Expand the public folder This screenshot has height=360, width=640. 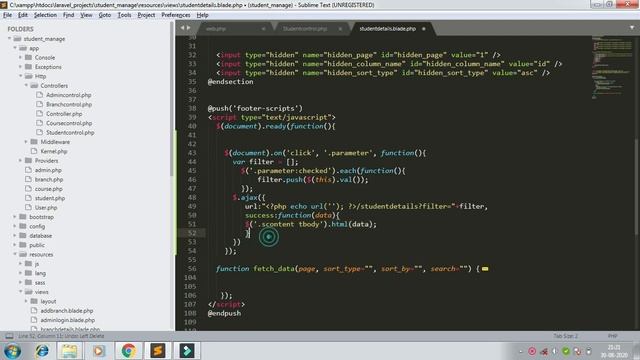tap(15, 245)
